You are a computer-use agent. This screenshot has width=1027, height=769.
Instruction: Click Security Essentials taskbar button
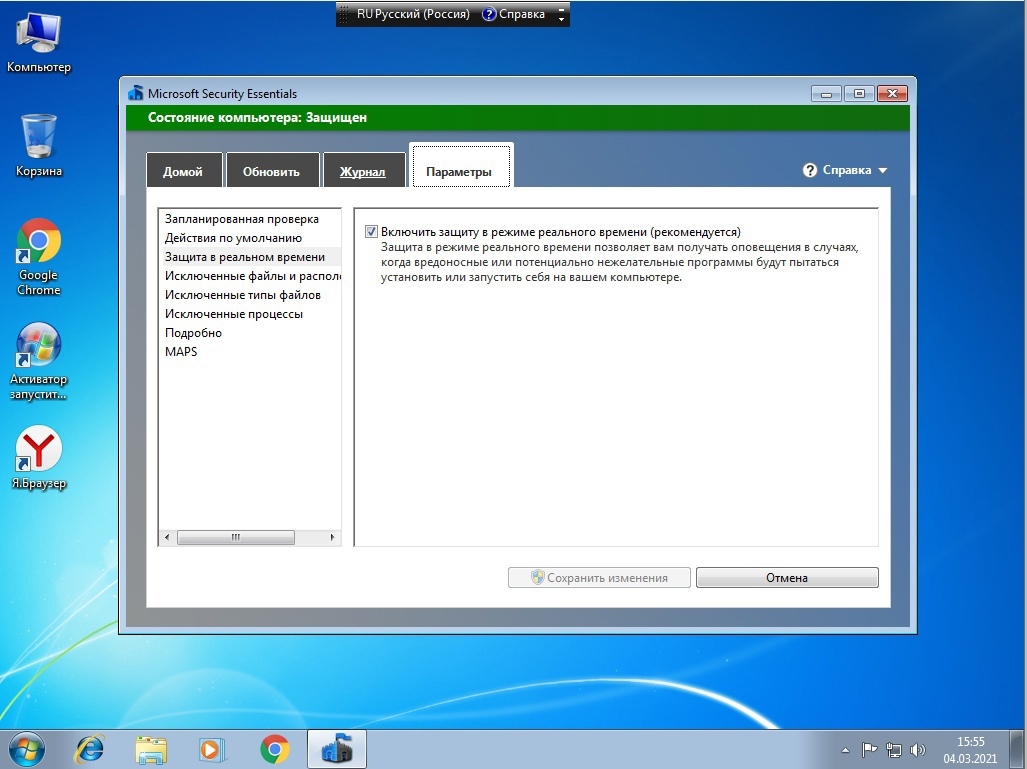(x=337, y=749)
